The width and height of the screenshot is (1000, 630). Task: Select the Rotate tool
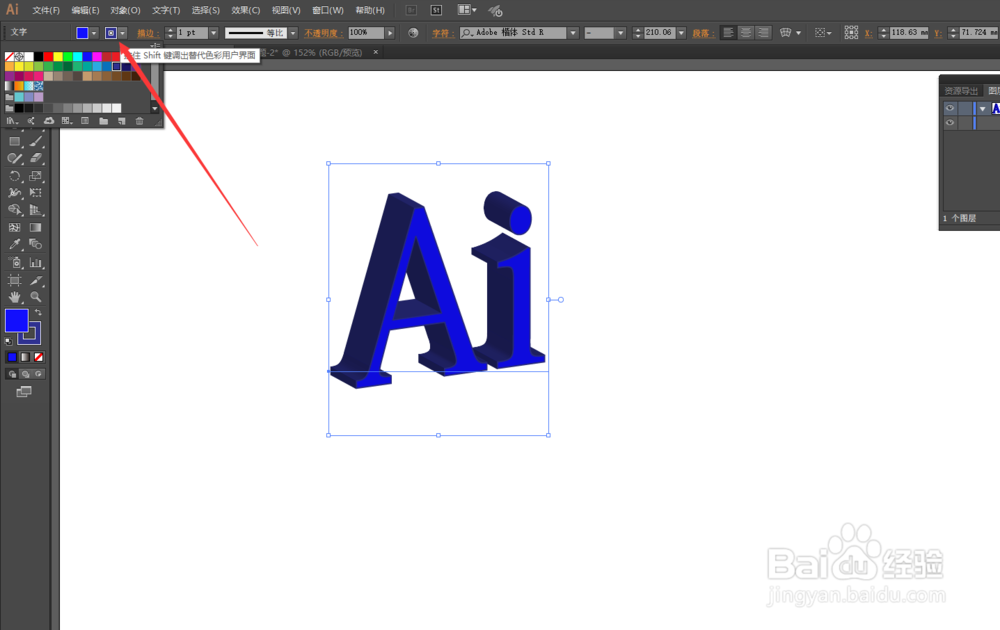pyautogui.click(x=15, y=175)
